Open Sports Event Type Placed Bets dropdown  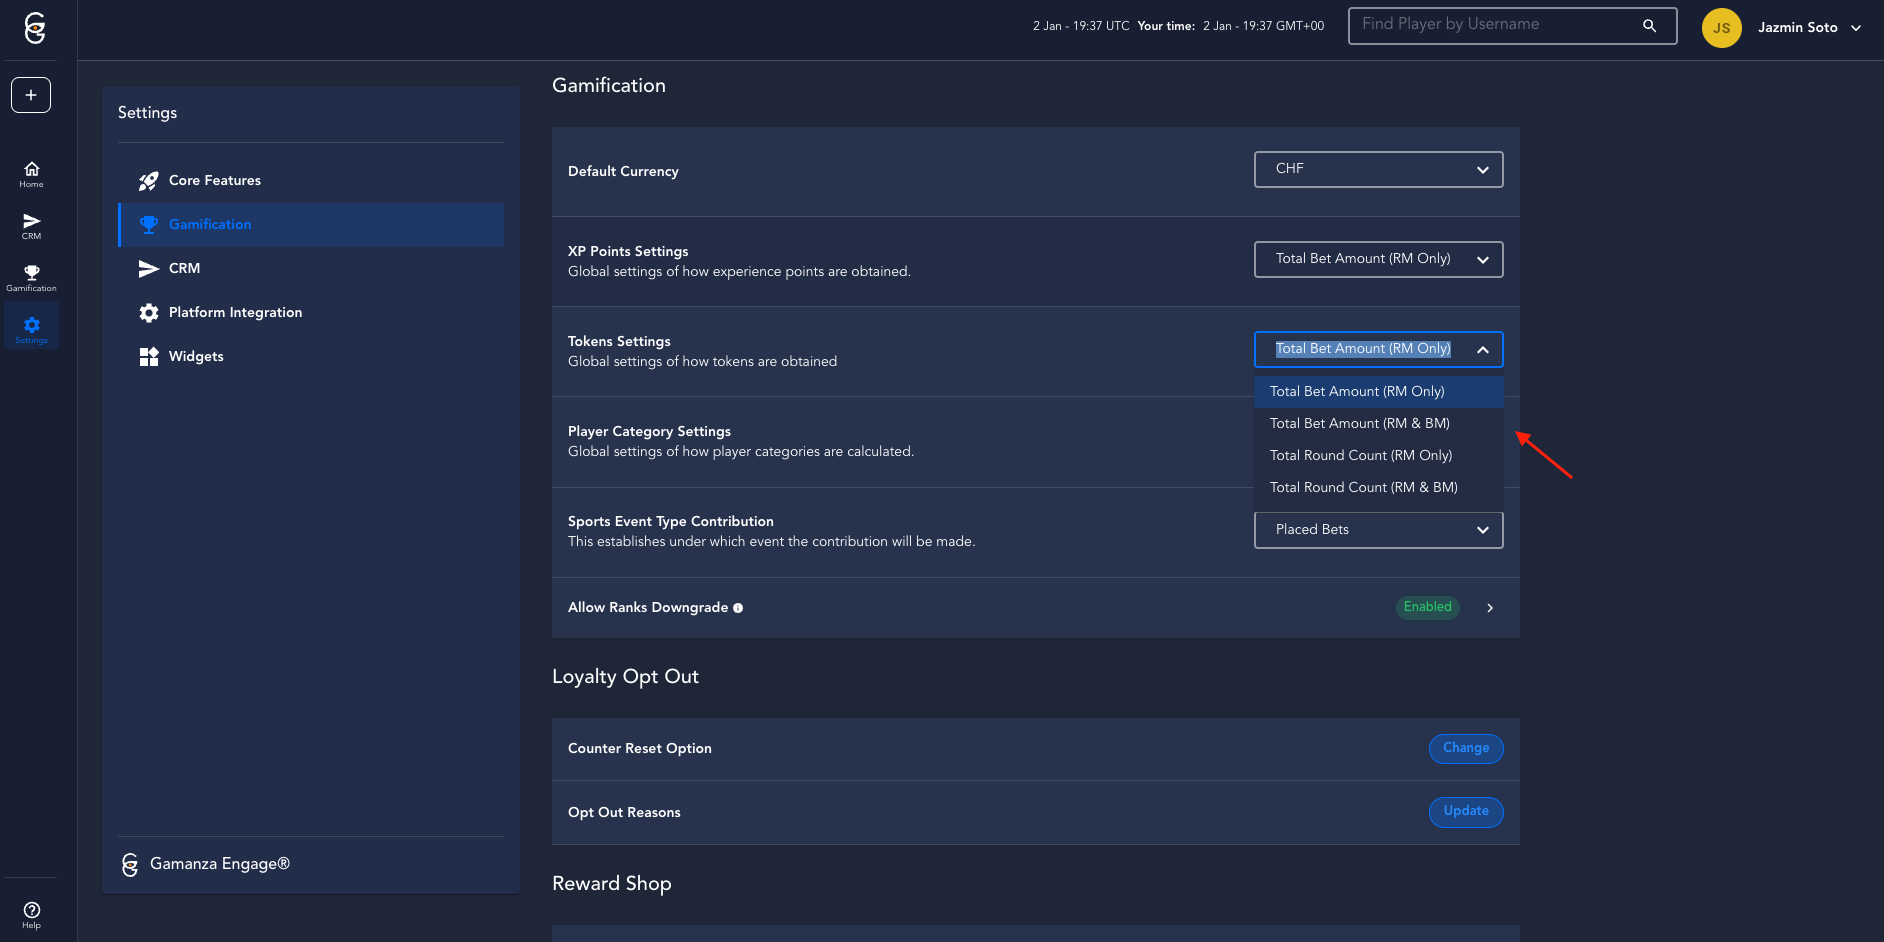(1378, 530)
